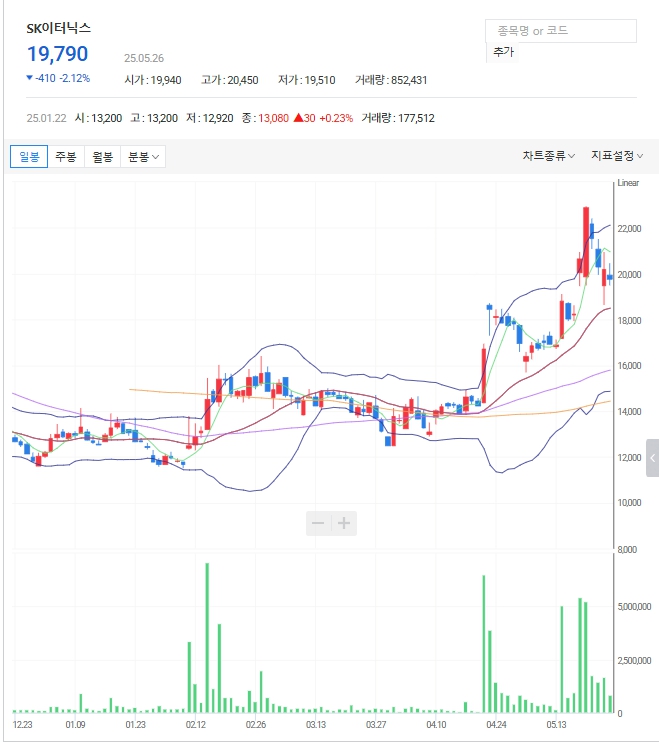The height and width of the screenshot is (743, 659).
Task: Click the tallest volume bar near 02.12
Action: (x=207, y=638)
